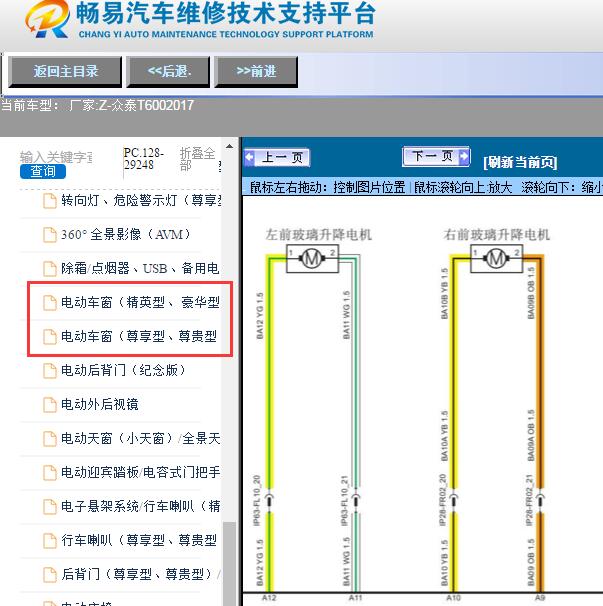The height and width of the screenshot is (606, 603).
Task: Click document icon beside 电动后背门
Action: pos(49,370)
